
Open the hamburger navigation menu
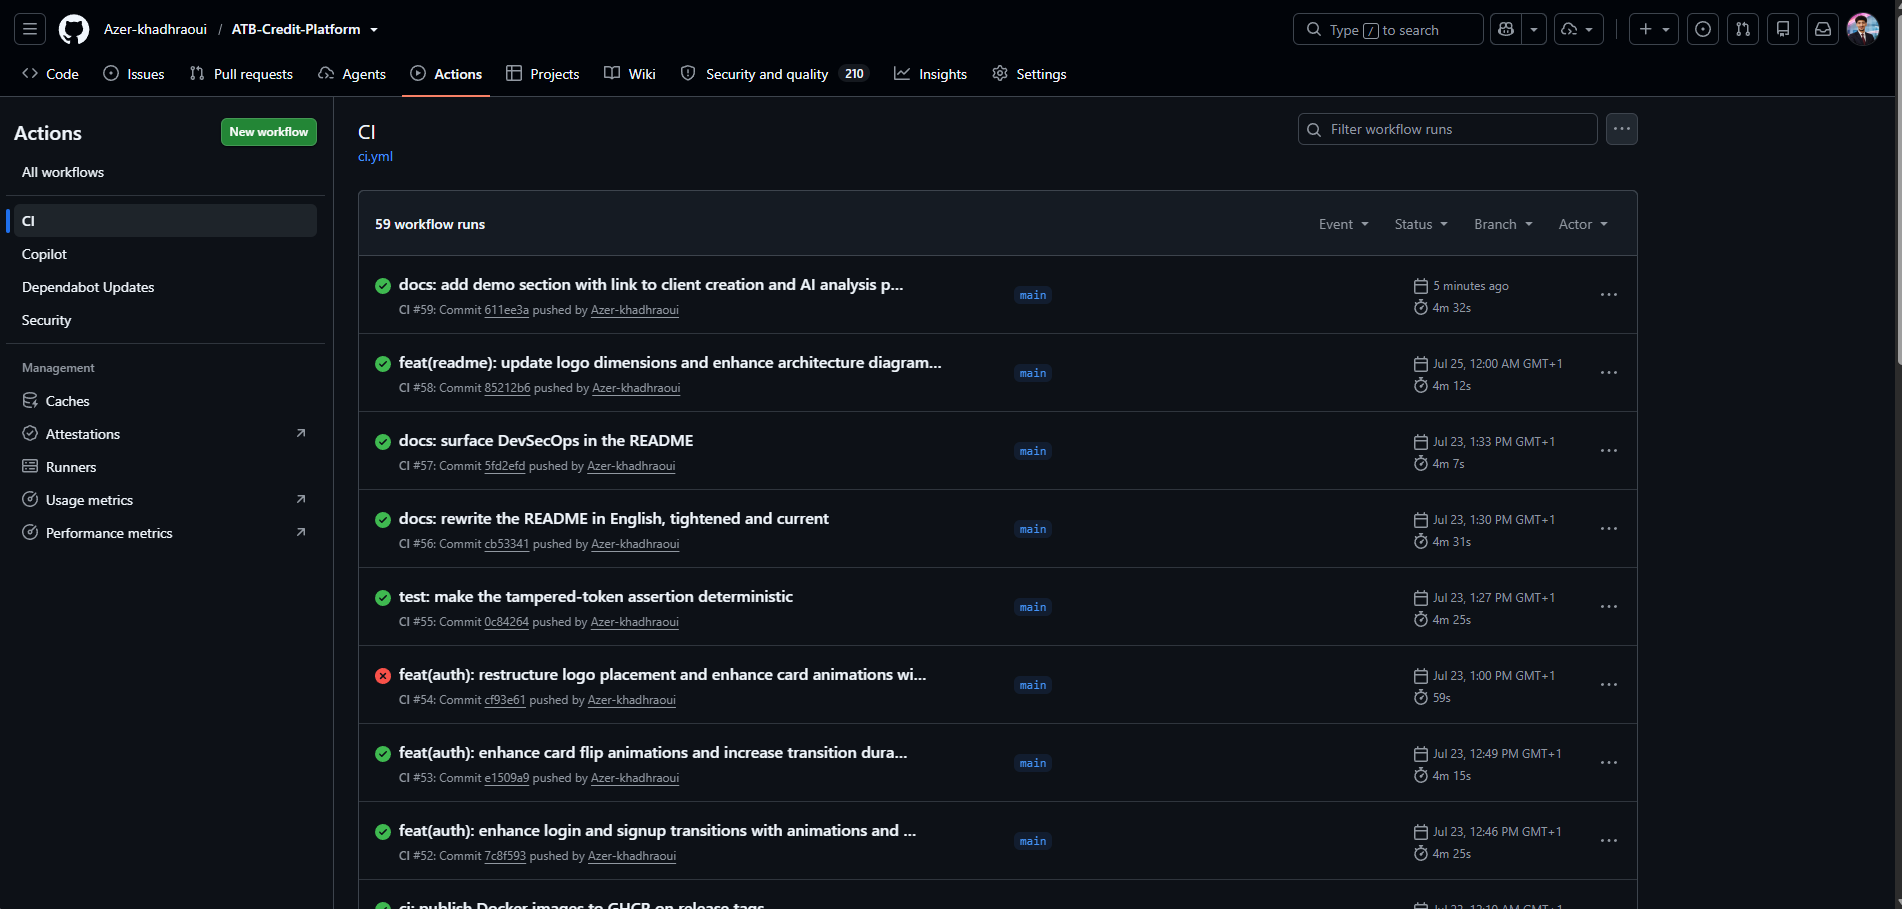[30, 30]
